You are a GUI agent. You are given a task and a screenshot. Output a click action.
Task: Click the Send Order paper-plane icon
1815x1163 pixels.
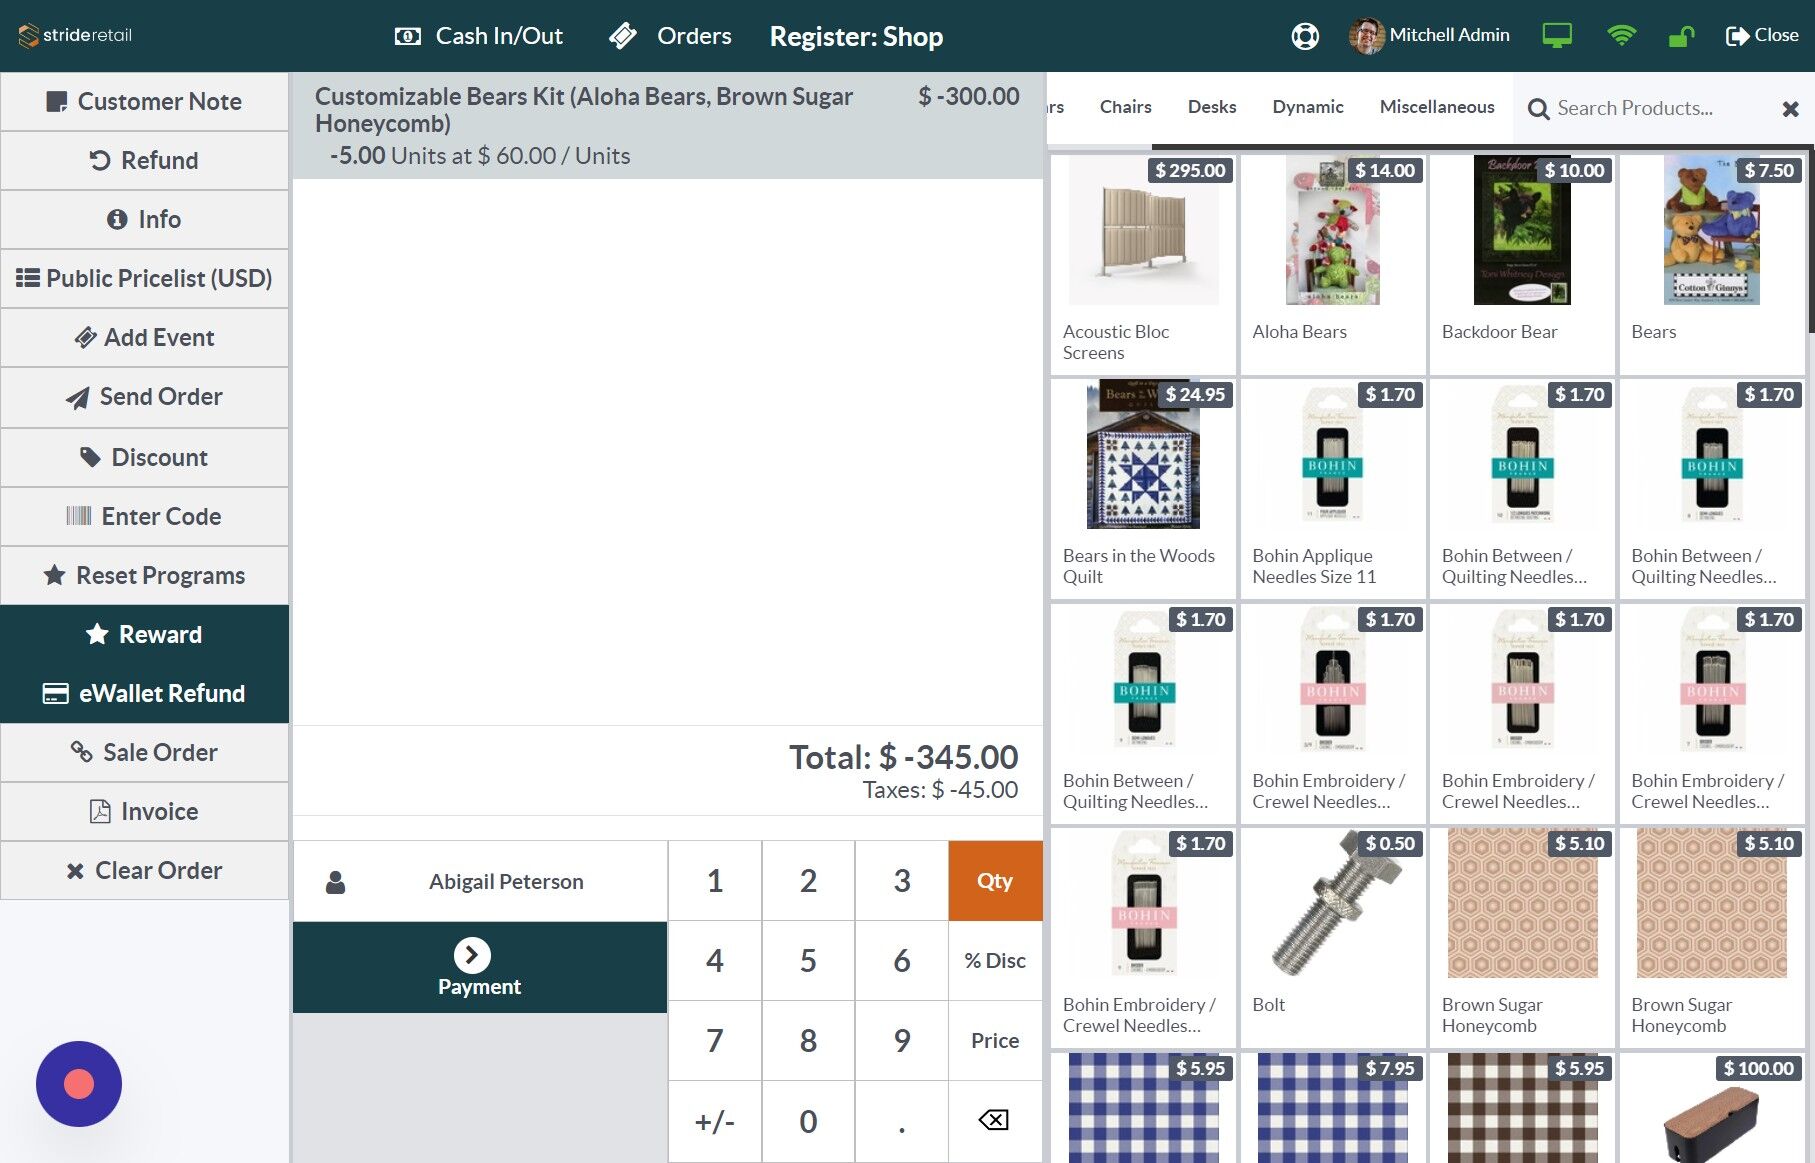tap(78, 397)
